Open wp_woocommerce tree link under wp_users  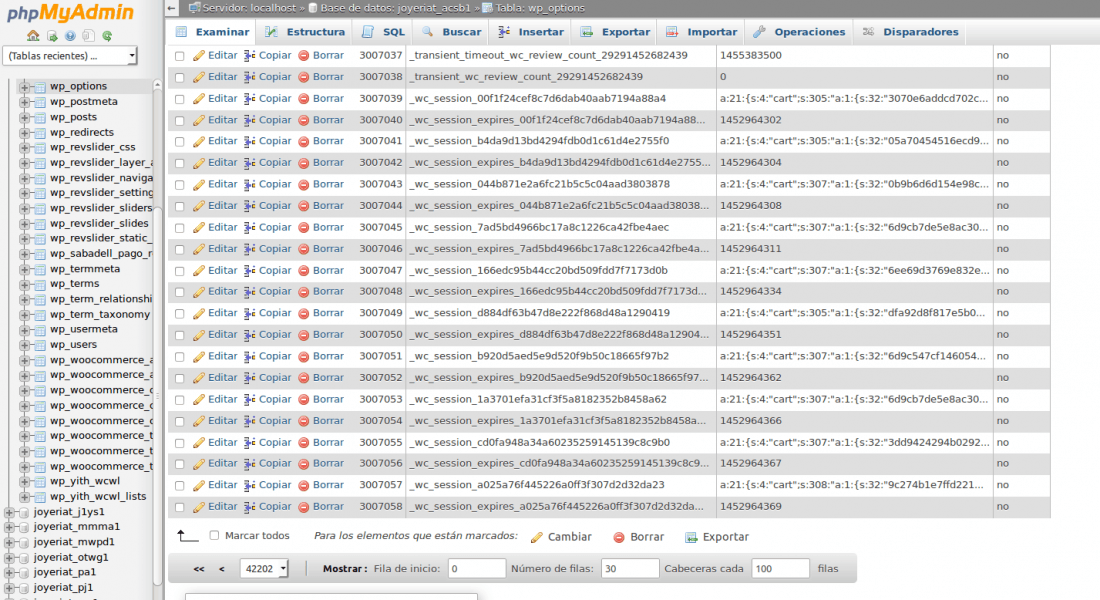[102, 360]
